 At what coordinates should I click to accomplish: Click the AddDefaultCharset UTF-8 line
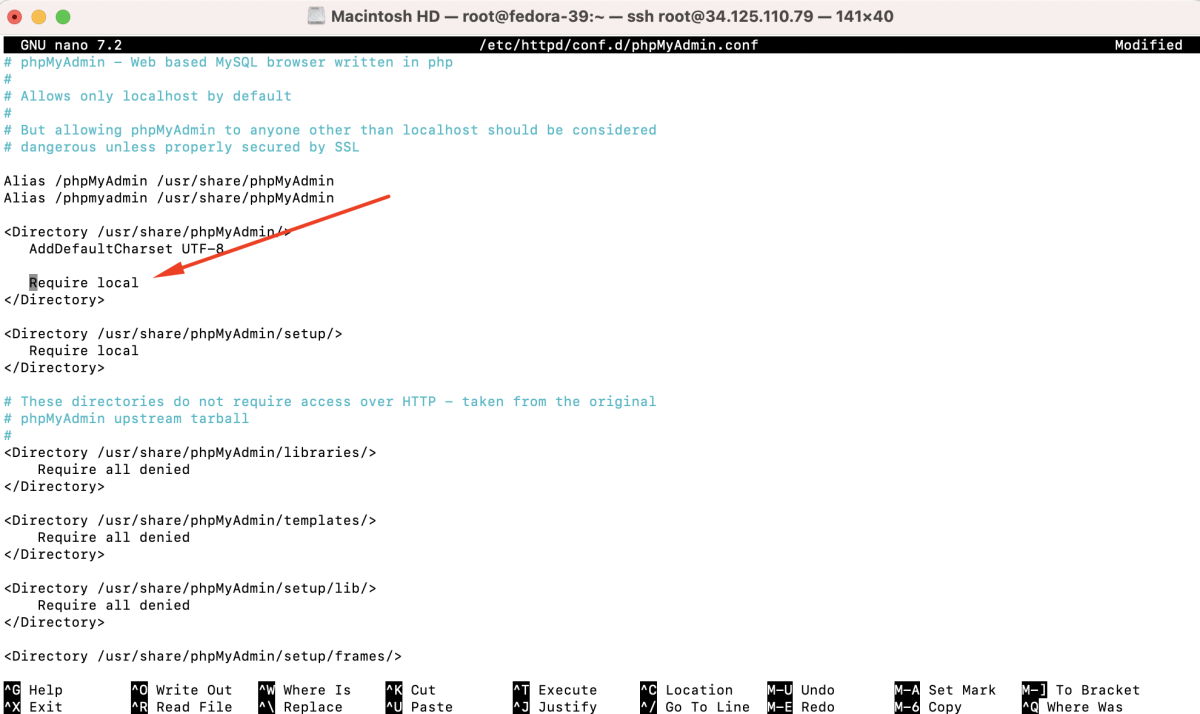[x=127, y=249]
